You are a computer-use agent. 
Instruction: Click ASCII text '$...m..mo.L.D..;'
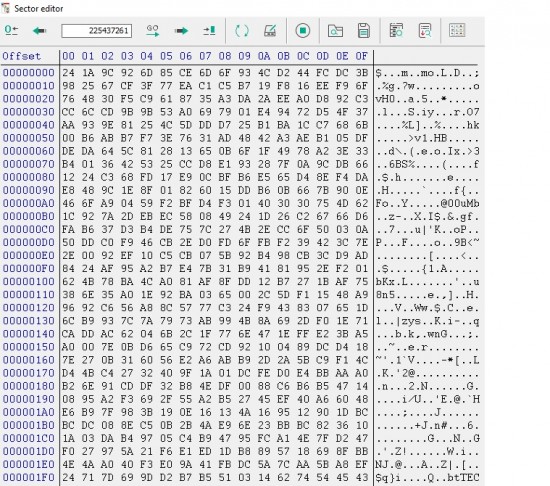[x=427, y=73]
